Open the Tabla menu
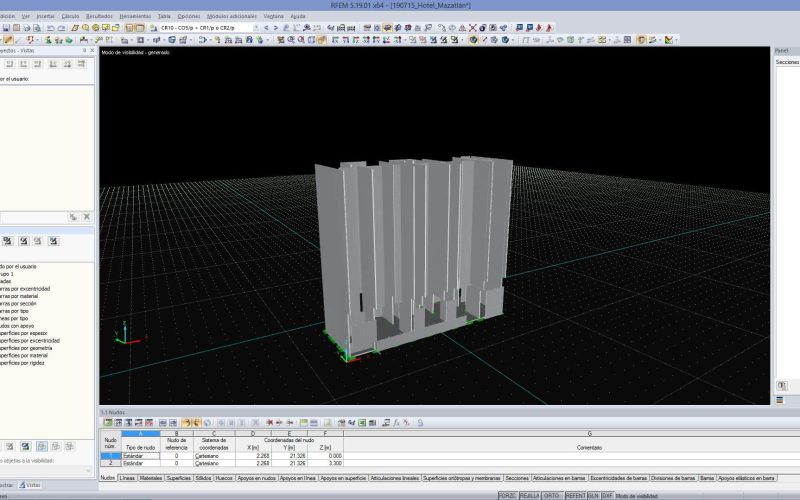 (x=164, y=16)
